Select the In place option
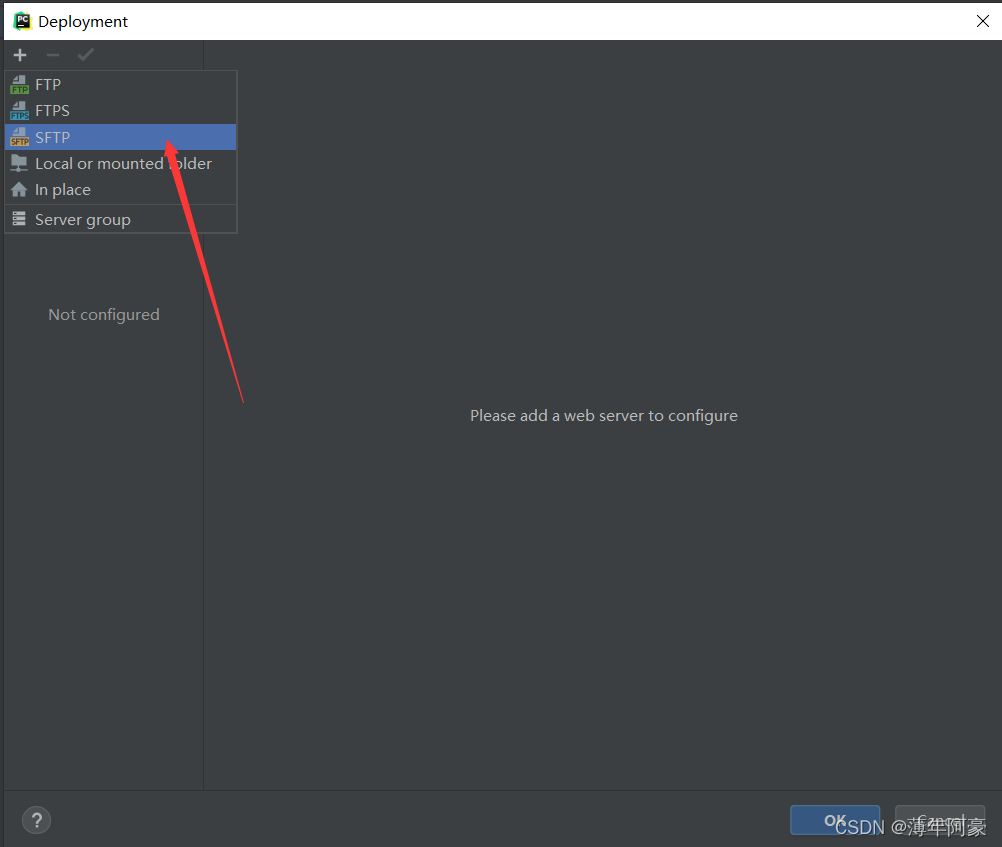The height and width of the screenshot is (847, 1002). pyautogui.click(x=121, y=190)
